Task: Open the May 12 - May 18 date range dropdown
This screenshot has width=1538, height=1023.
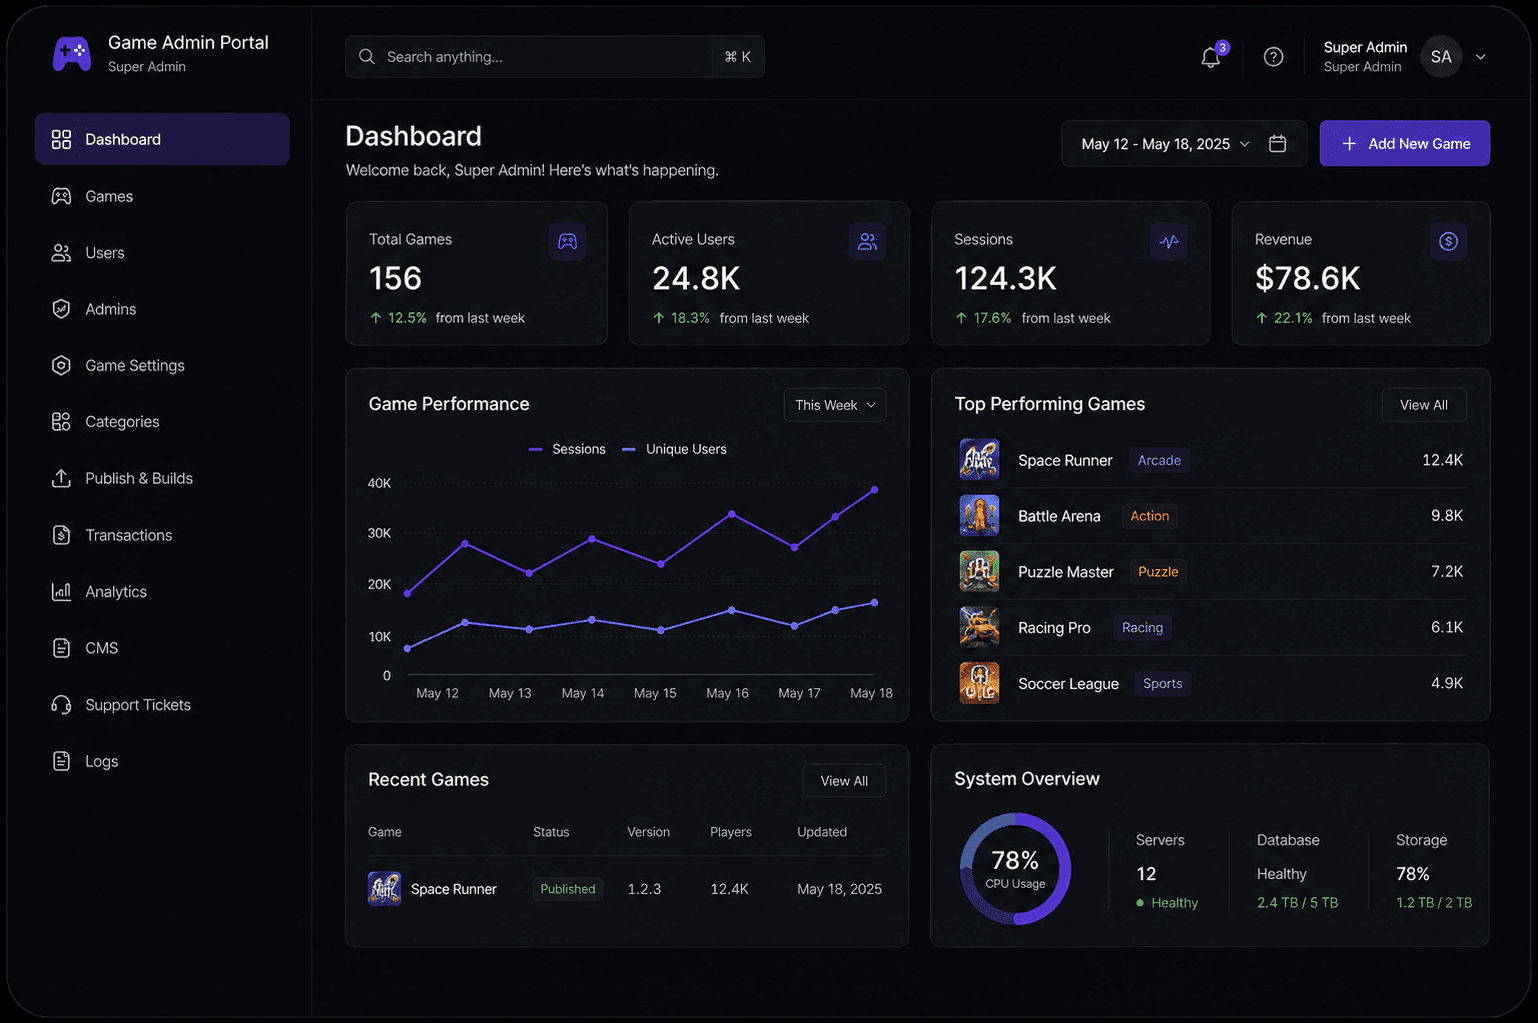Action: click(x=1166, y=144)
